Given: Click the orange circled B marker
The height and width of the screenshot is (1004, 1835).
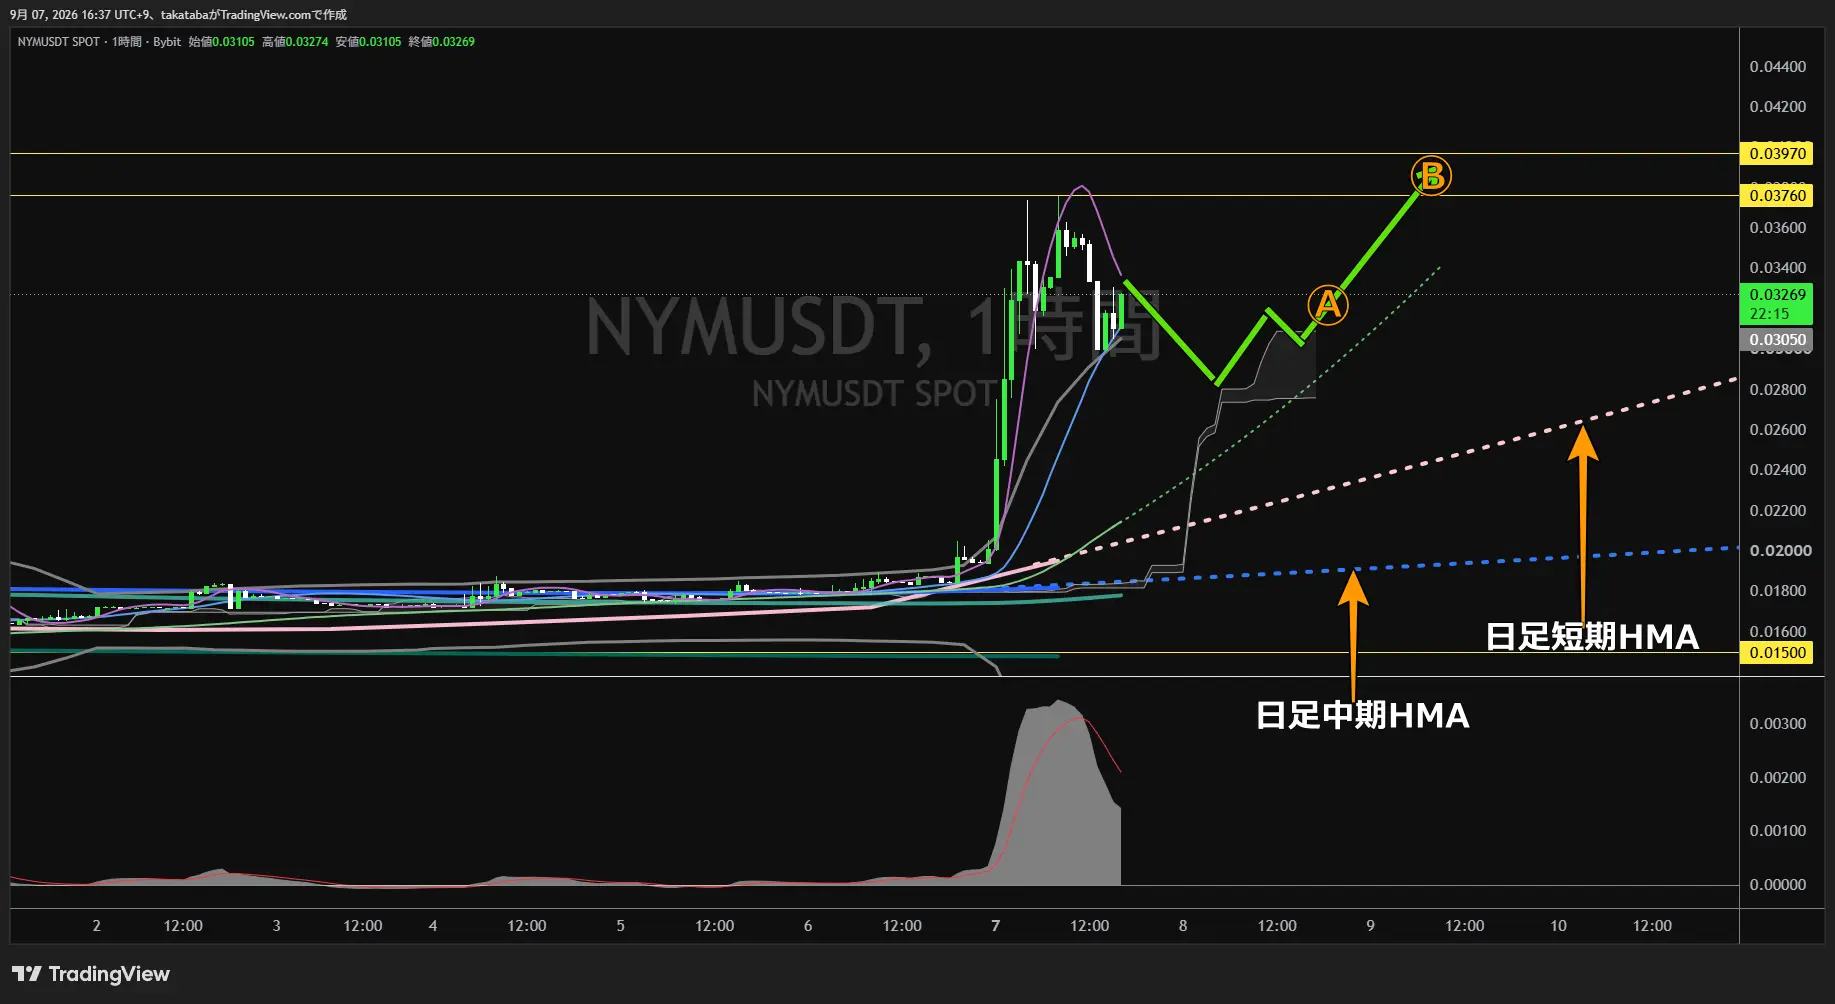Looking at the screenshot, I should pos(1431,176).
